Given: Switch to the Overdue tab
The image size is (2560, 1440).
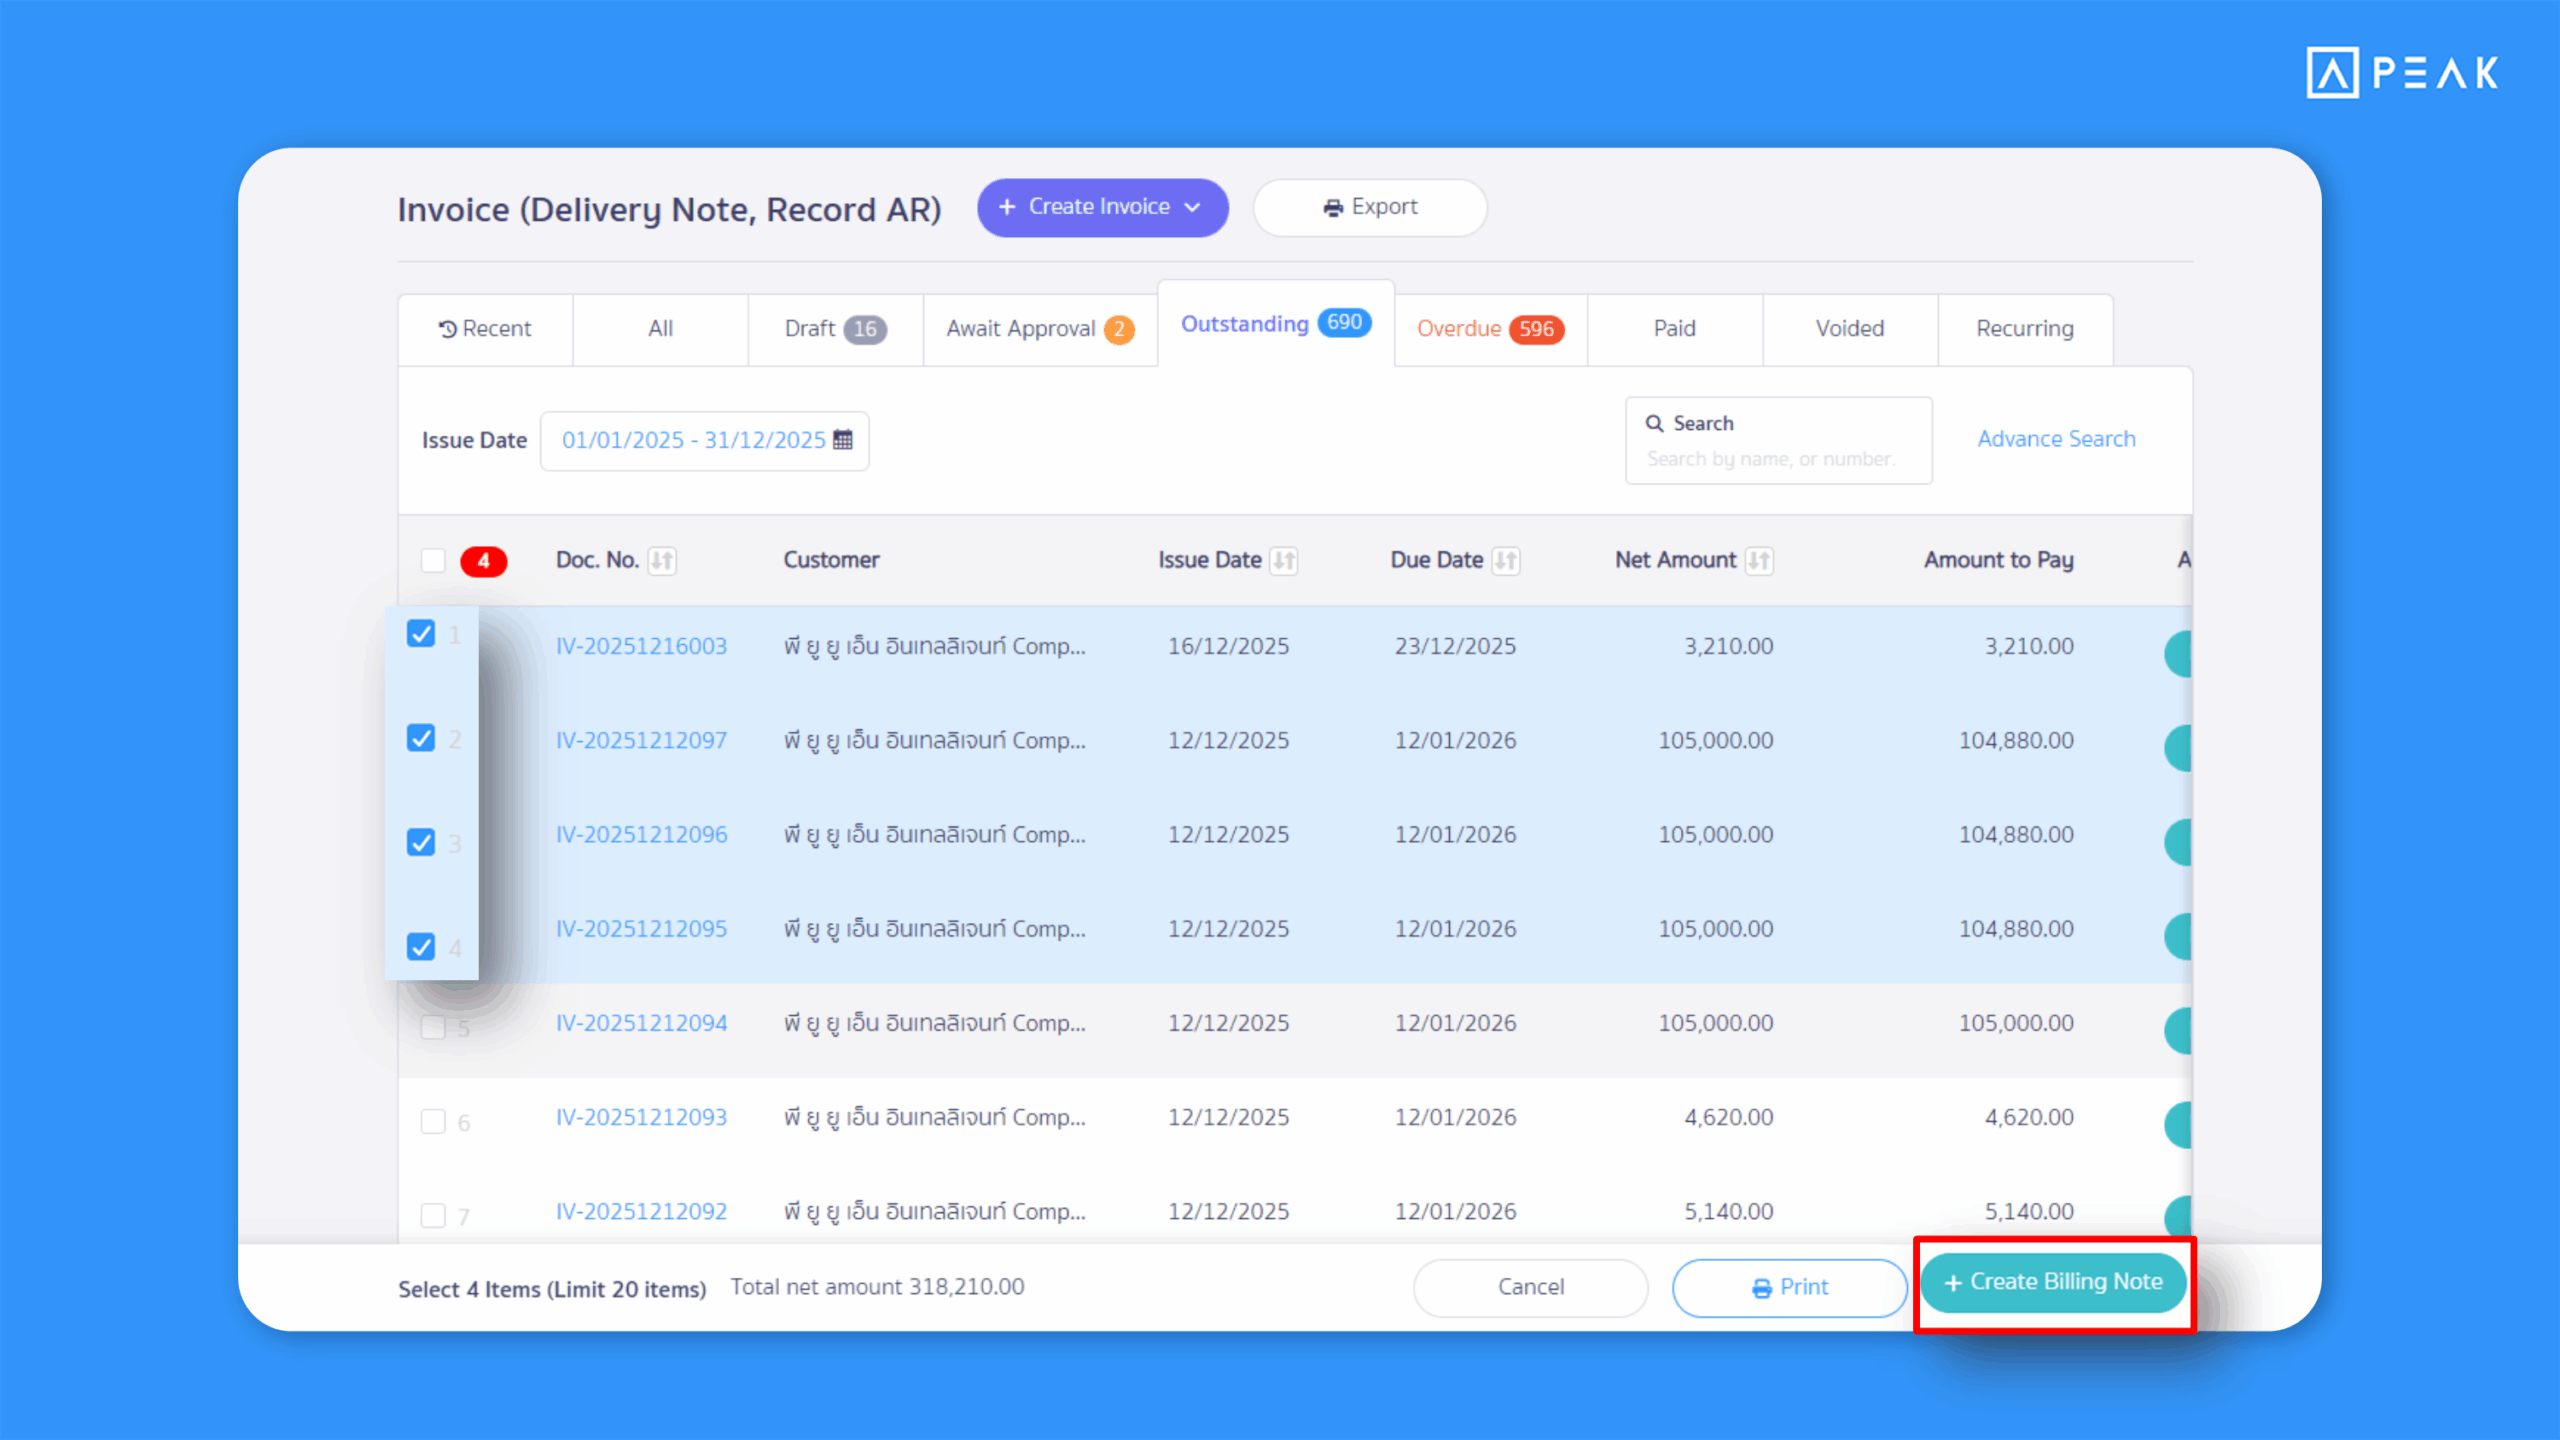Looking at the screenshot, I should pyautogui.click(x=1489, y=329).
